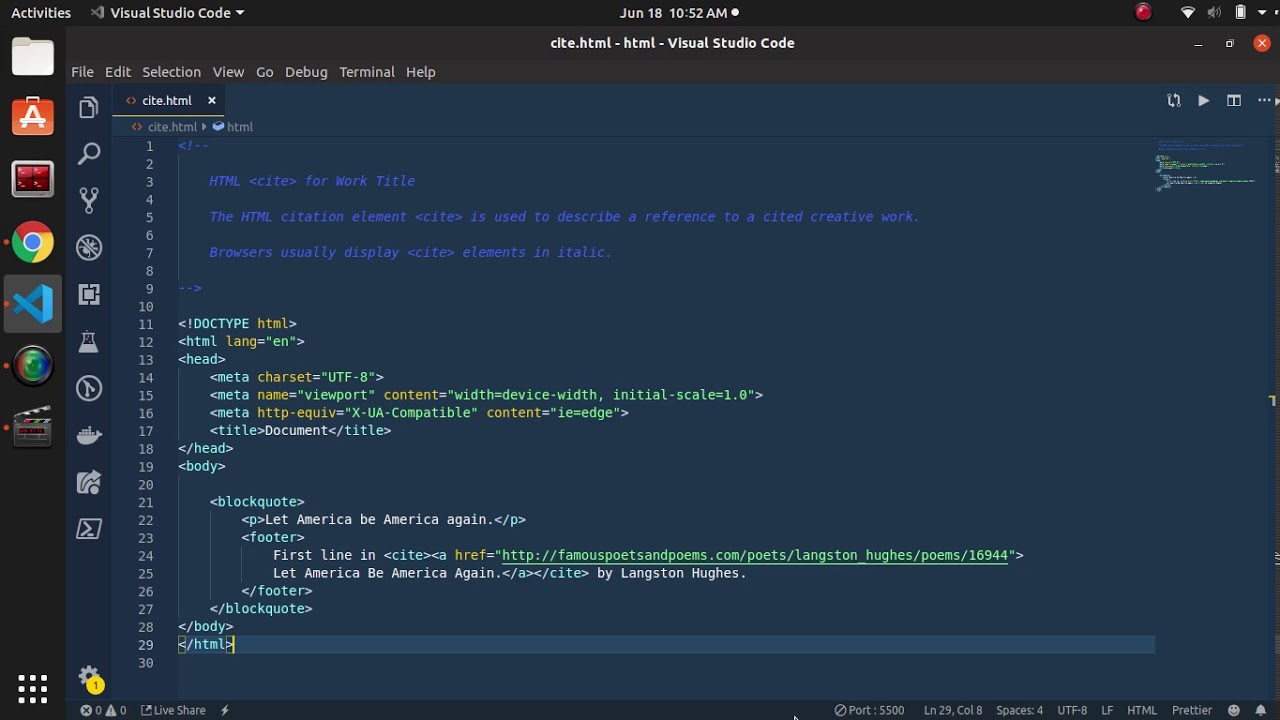Image resolution: width=1280 pixels, height=720 pixels.
Task: Open the Explorer view in activity bar
Action: coord(89,107)
